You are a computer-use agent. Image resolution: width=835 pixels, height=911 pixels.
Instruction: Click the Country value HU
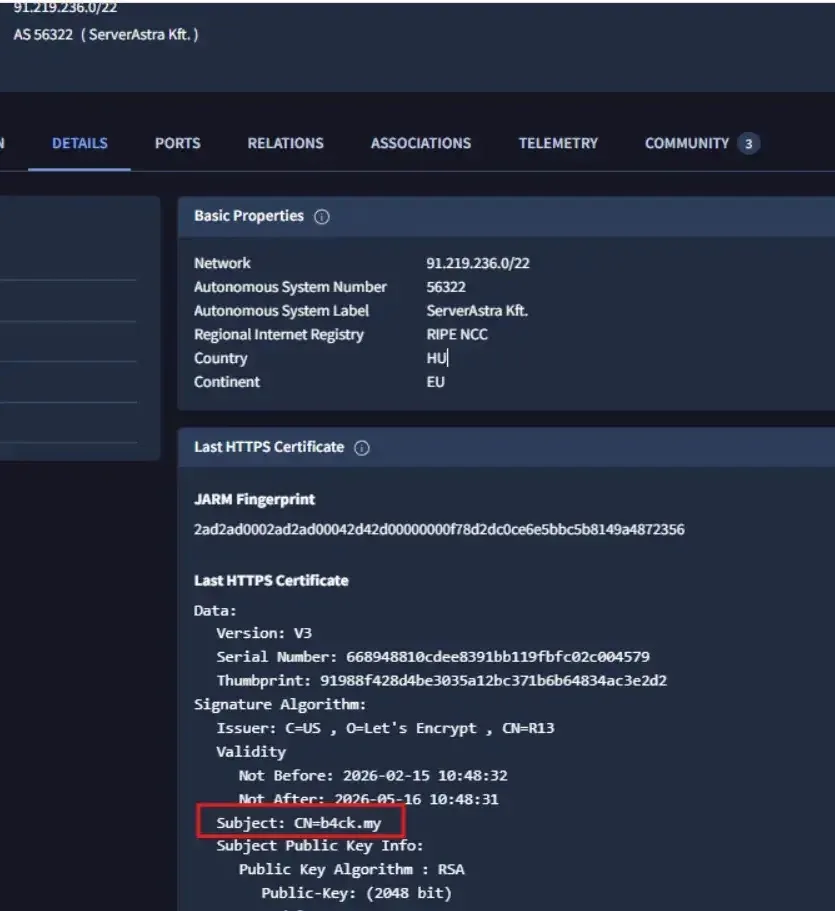[436, 358]
